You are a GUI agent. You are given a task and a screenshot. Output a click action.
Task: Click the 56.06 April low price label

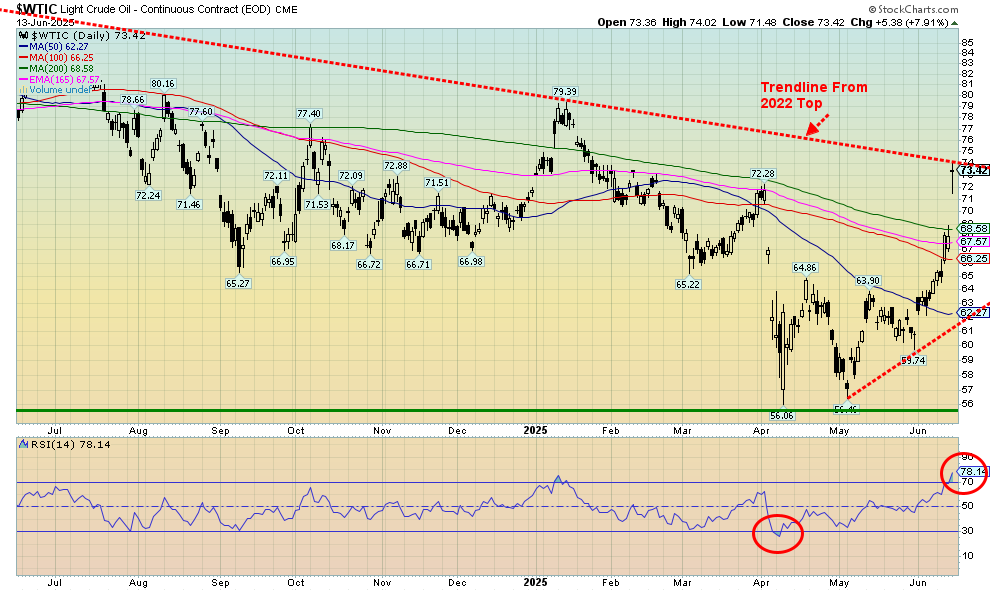pyautogui.click(x=781, y=414)
